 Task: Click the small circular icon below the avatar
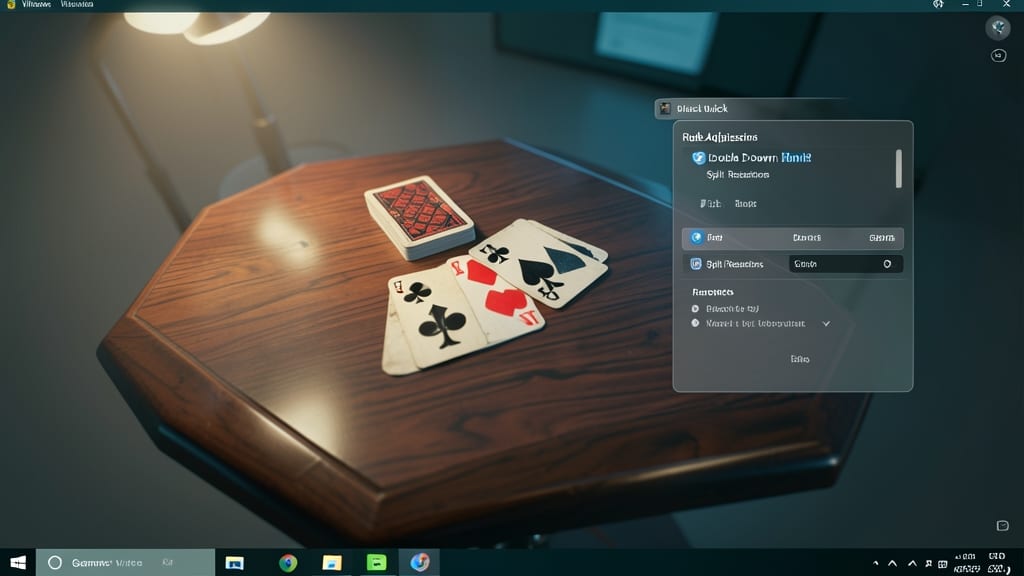click(x=999, y=56)
